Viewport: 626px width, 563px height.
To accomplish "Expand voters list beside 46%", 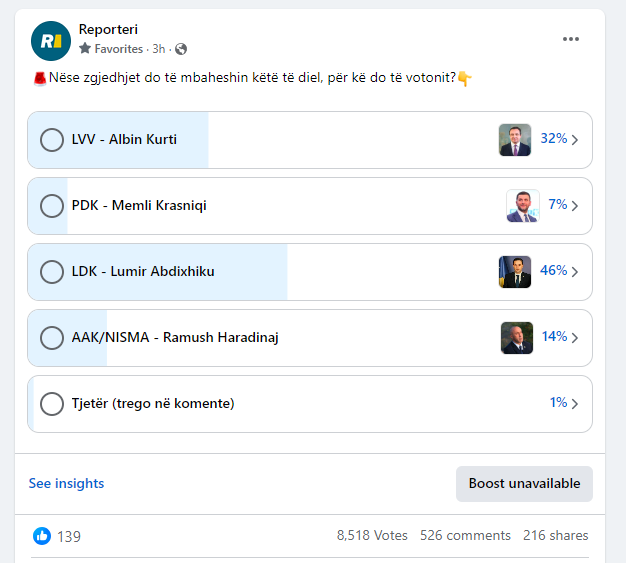I will (574, 272).
